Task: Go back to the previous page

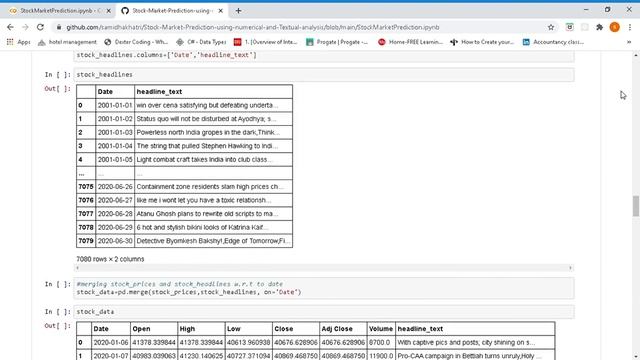Action: 10,27
